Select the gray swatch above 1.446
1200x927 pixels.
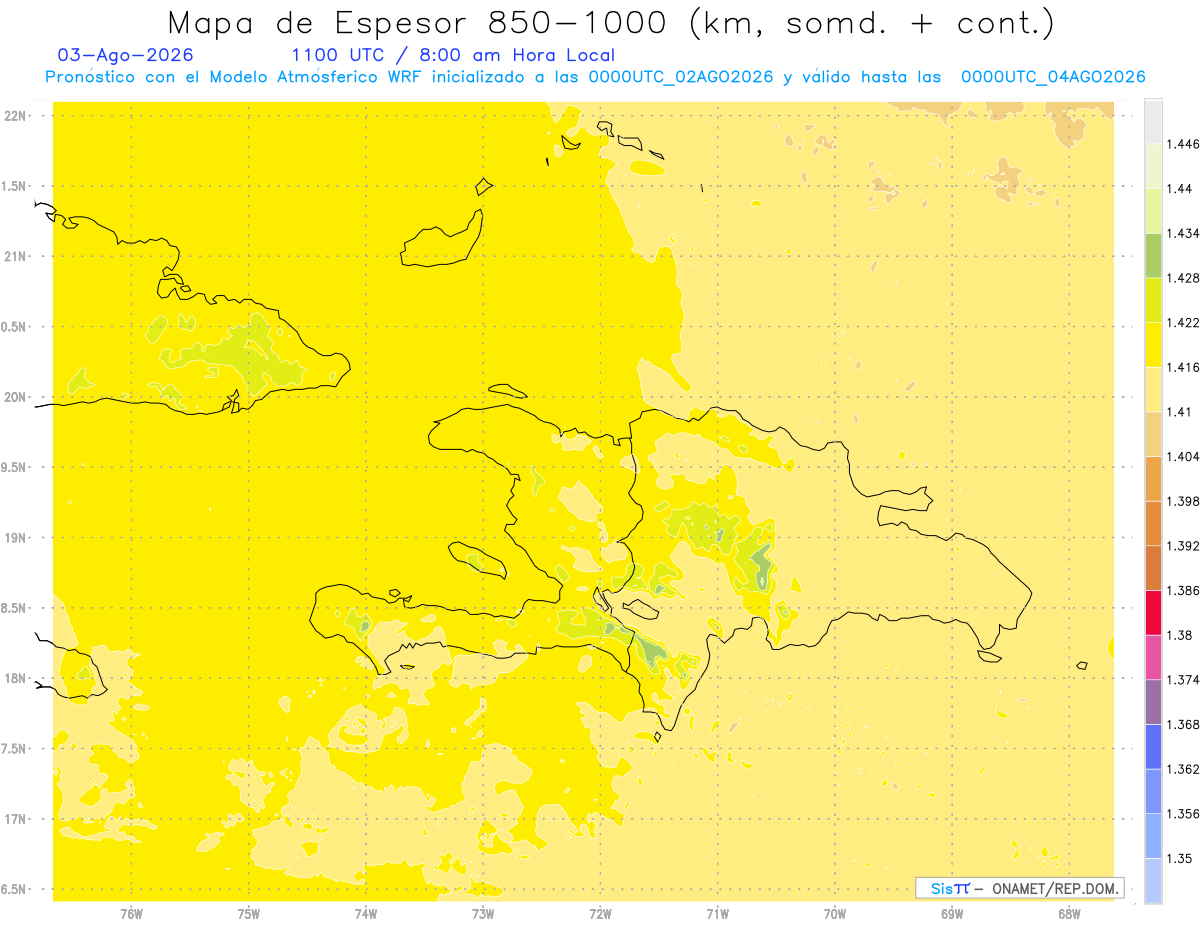point(1153,121)
